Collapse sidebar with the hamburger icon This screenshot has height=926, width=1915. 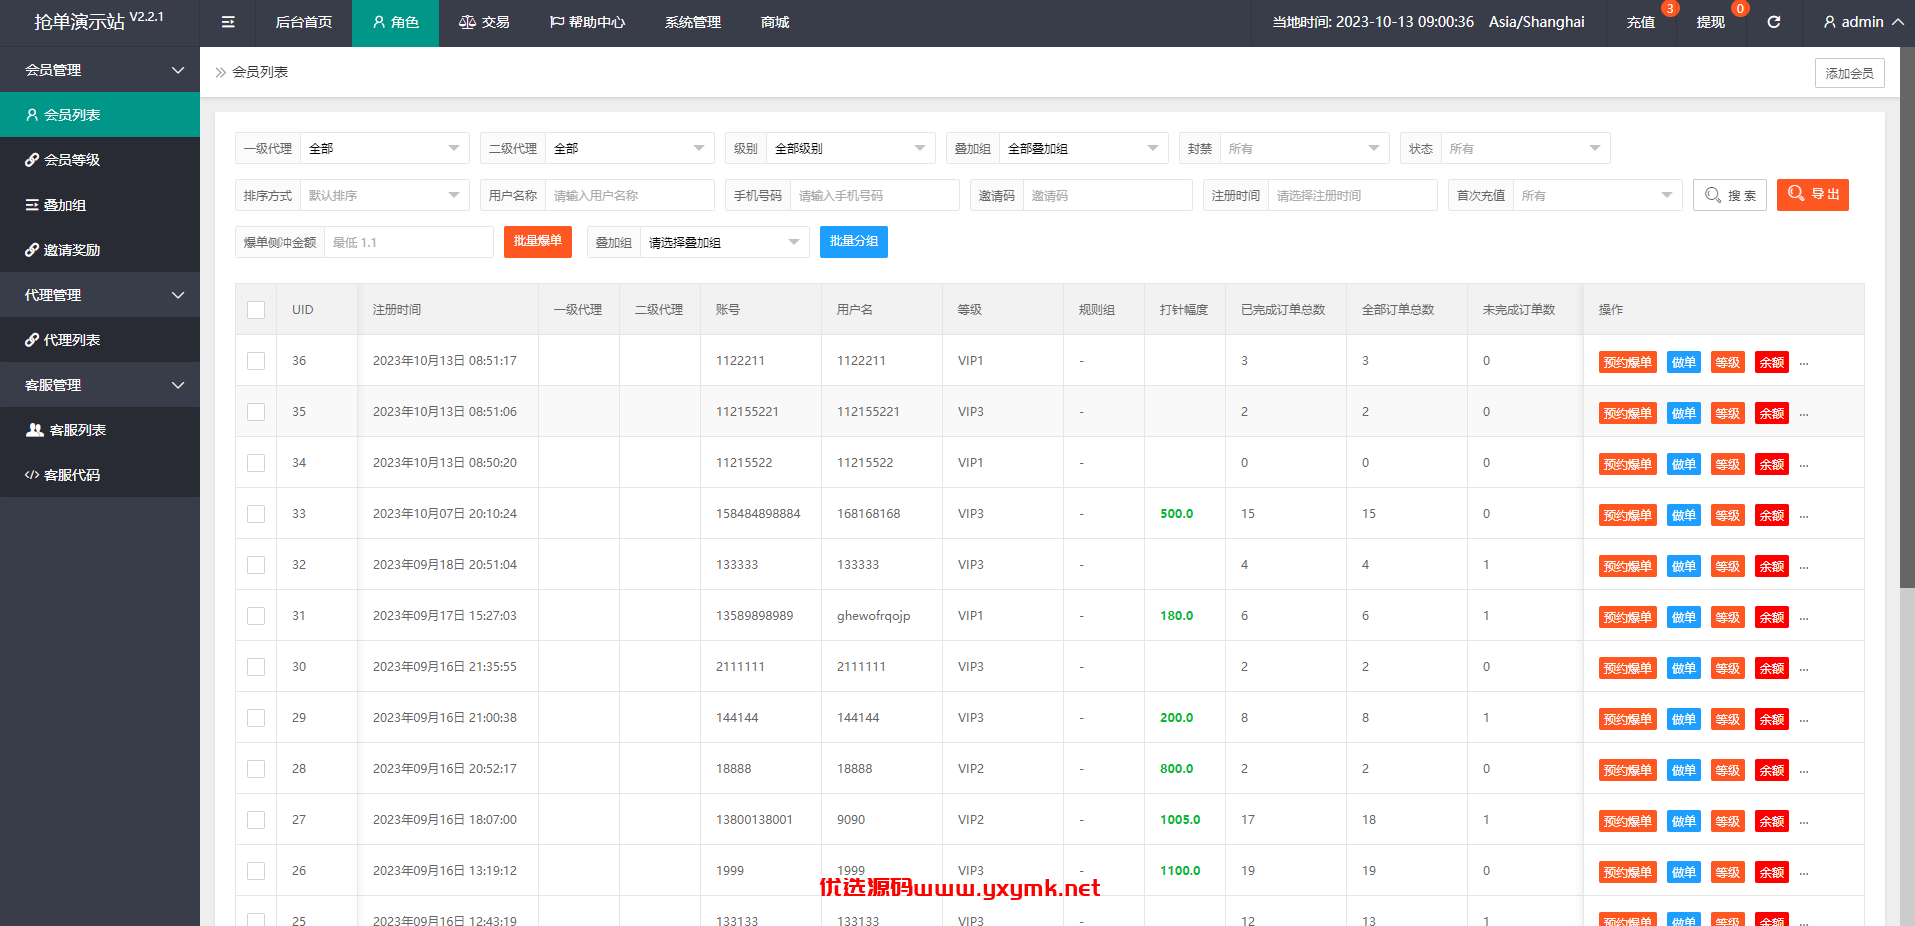(x=228, y=22)
